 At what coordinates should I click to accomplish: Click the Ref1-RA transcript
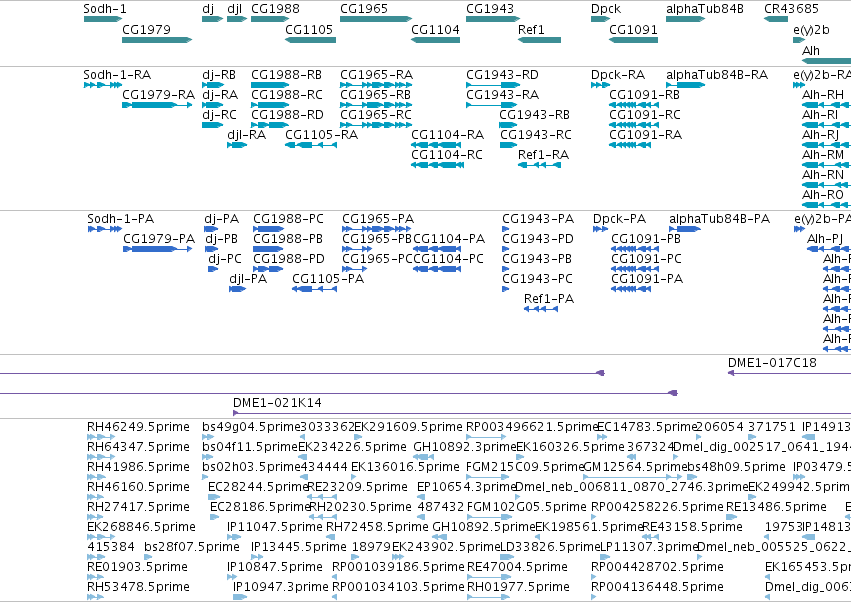539,165
